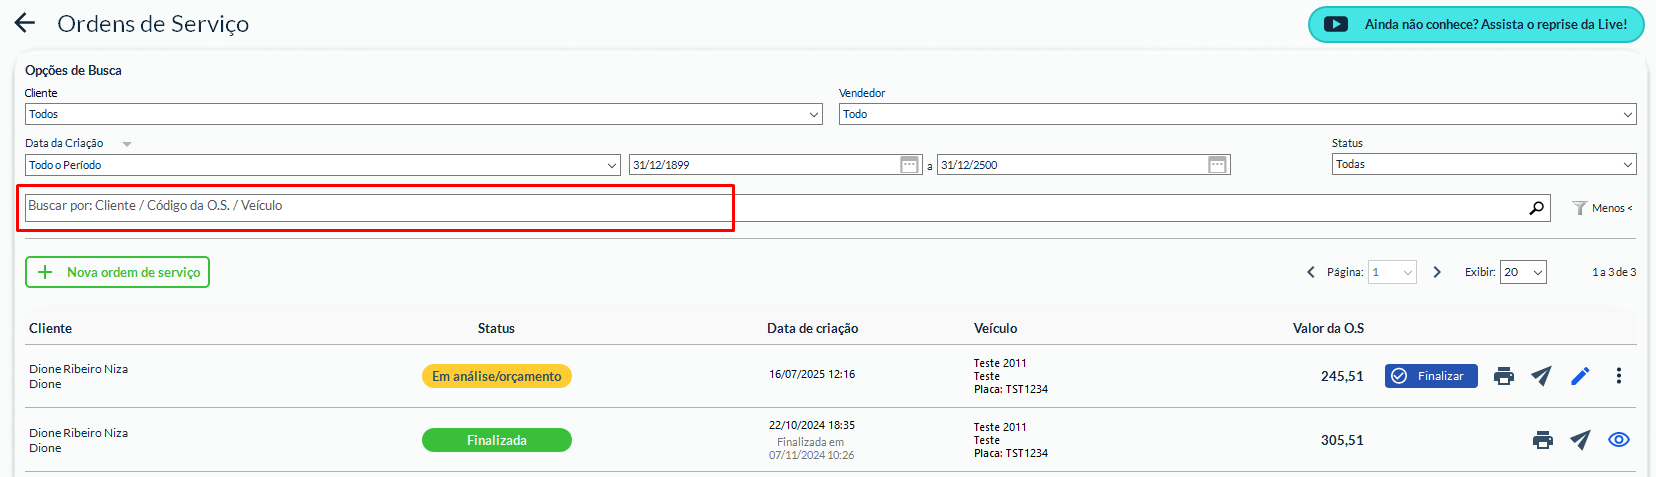The width and height of the screenshot is (1656, 477).
Task: Change the Exibir items-per-page dropdown
Action: click(1523, 272)
